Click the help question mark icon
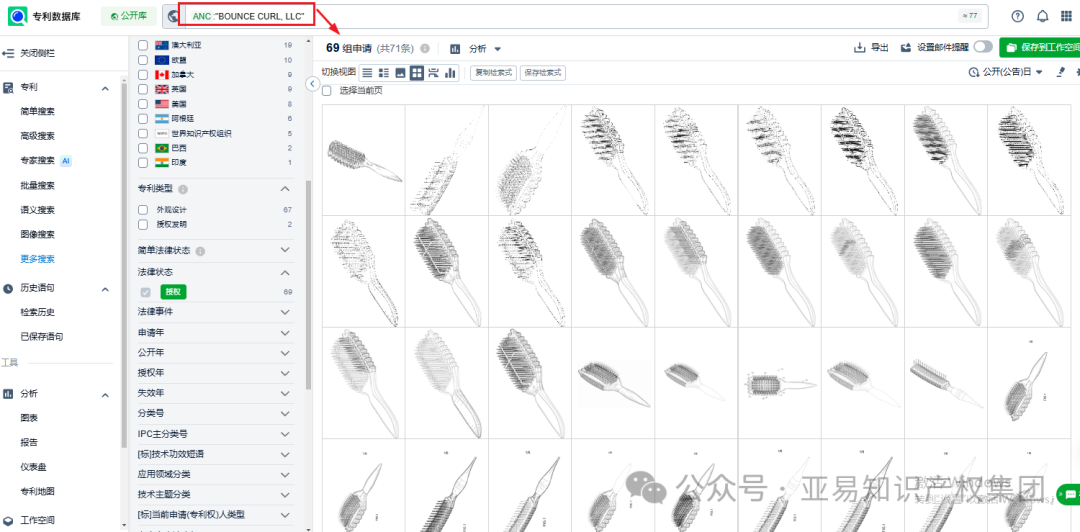This screenshot has width=1080, height=532. (x=1018, y=16)
